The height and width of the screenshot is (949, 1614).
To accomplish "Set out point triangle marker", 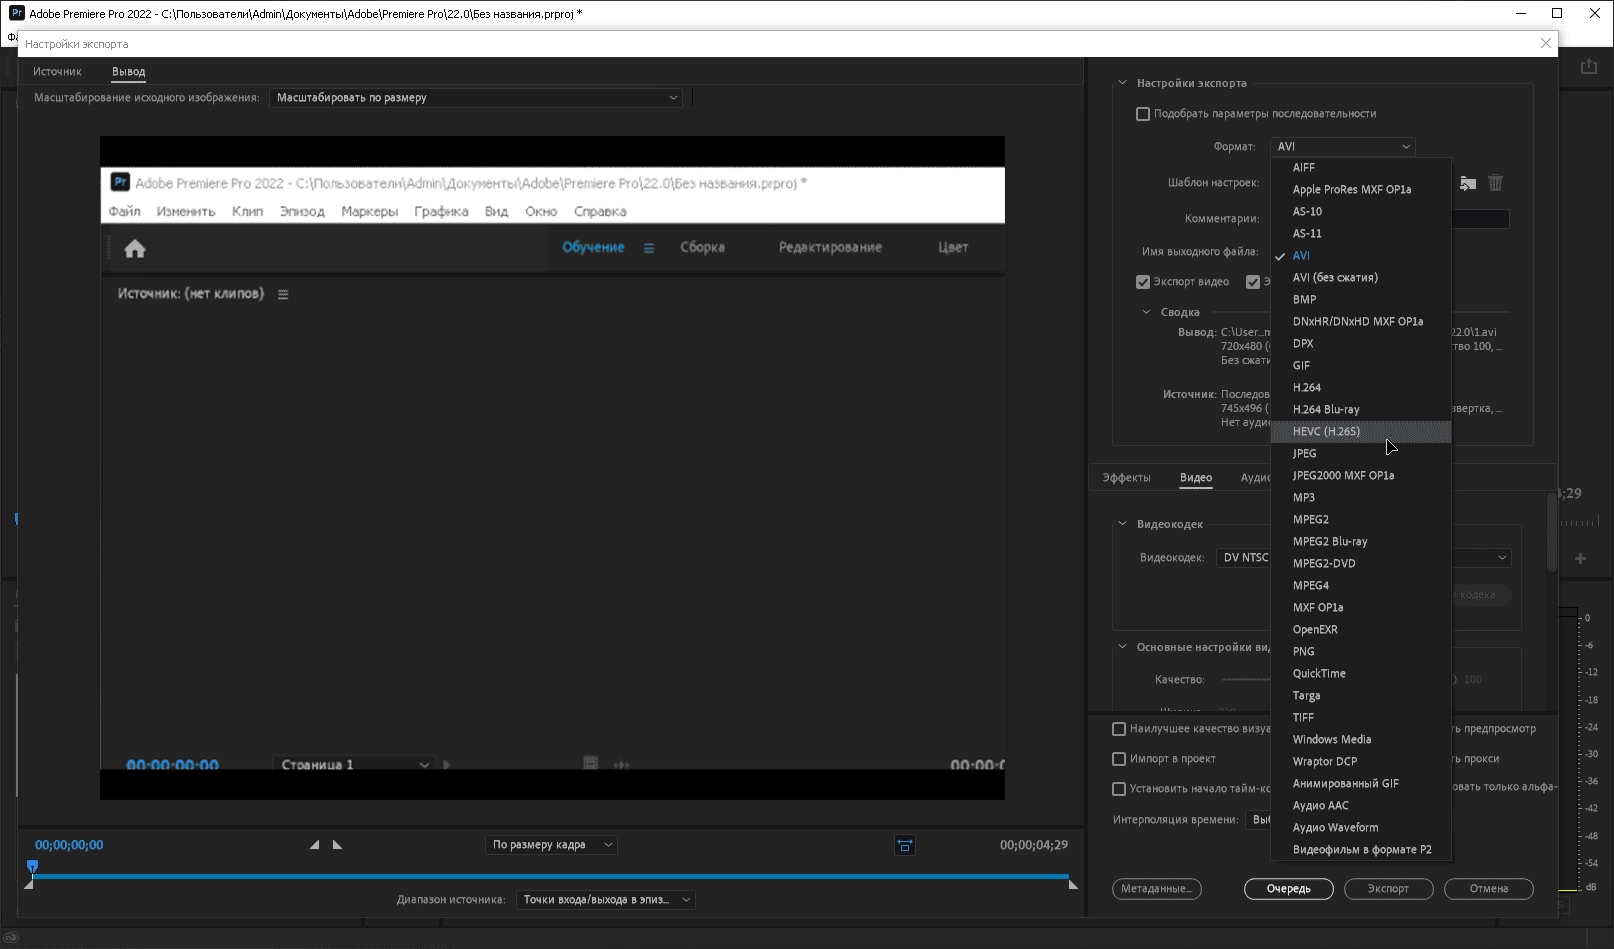I will pyautogui.click(x=337, y=845).
